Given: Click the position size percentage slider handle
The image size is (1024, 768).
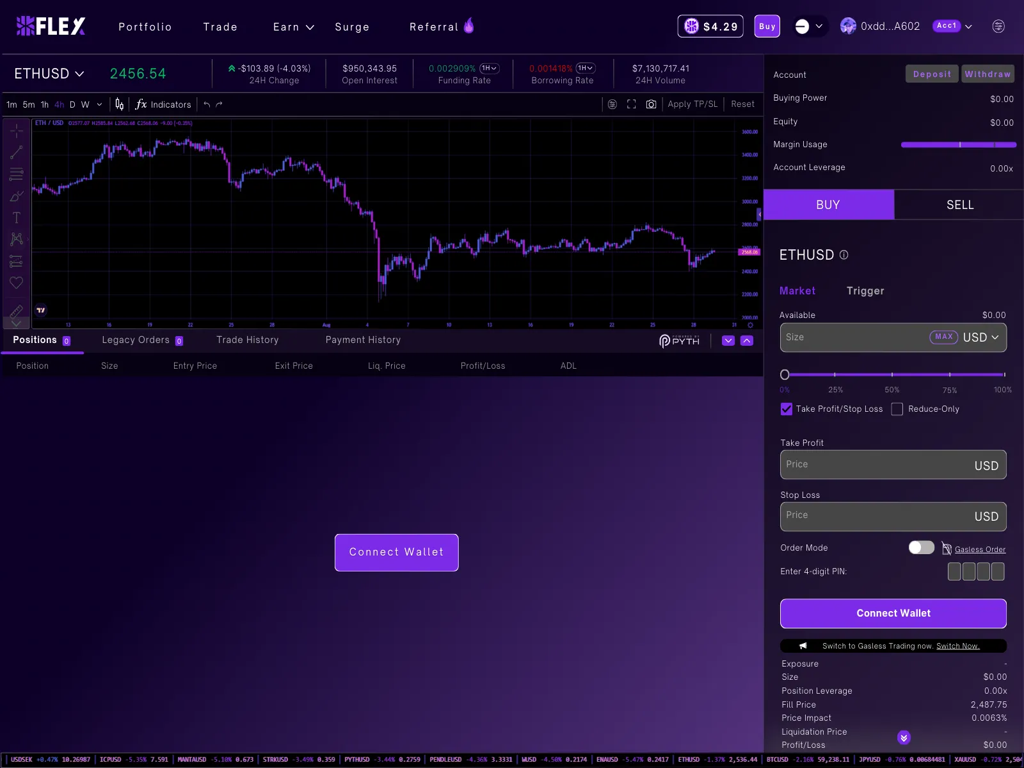Looking at the screenshot, I should pos(785,374).
